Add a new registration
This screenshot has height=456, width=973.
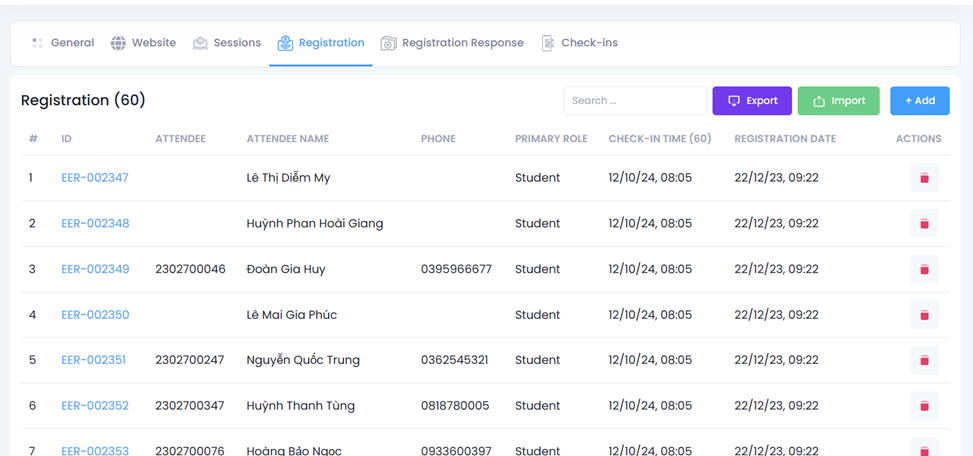tap(919, 101)
